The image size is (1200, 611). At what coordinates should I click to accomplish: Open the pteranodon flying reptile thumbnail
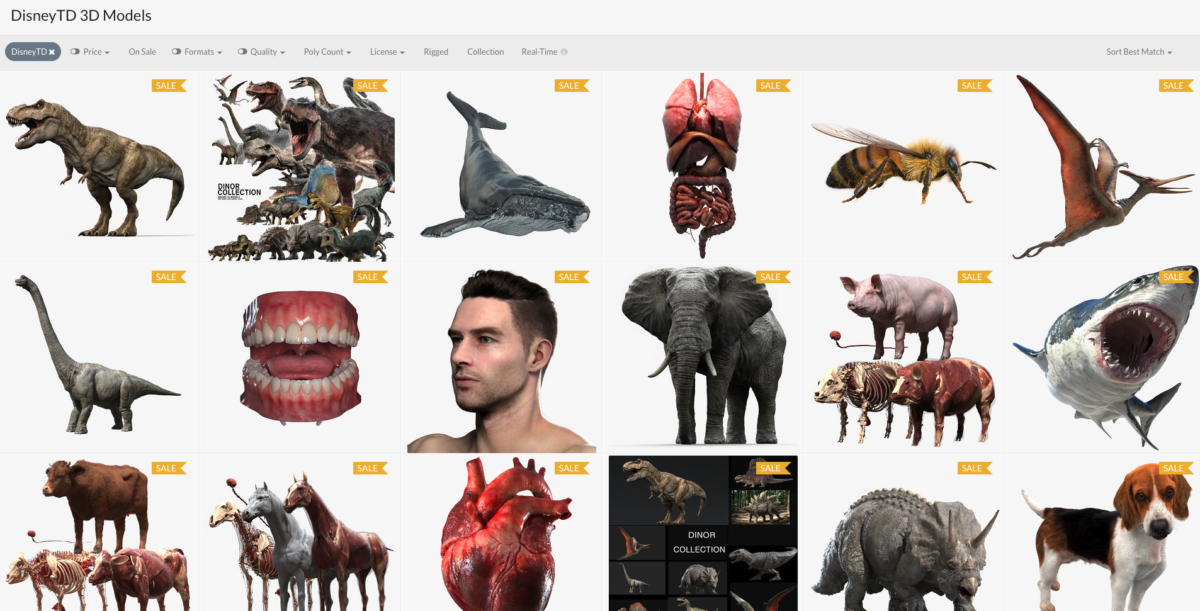pyautogui.click(x=1104, y=165)
